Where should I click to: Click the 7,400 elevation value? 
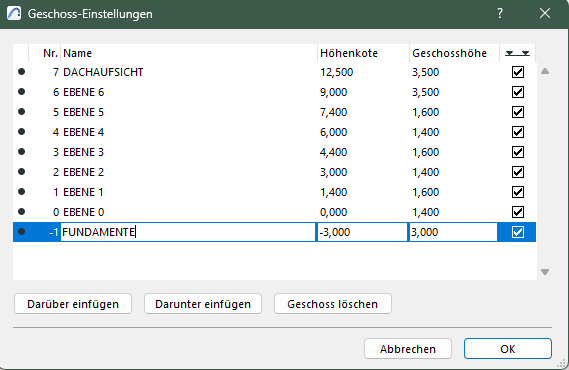(x=333, y=112)
